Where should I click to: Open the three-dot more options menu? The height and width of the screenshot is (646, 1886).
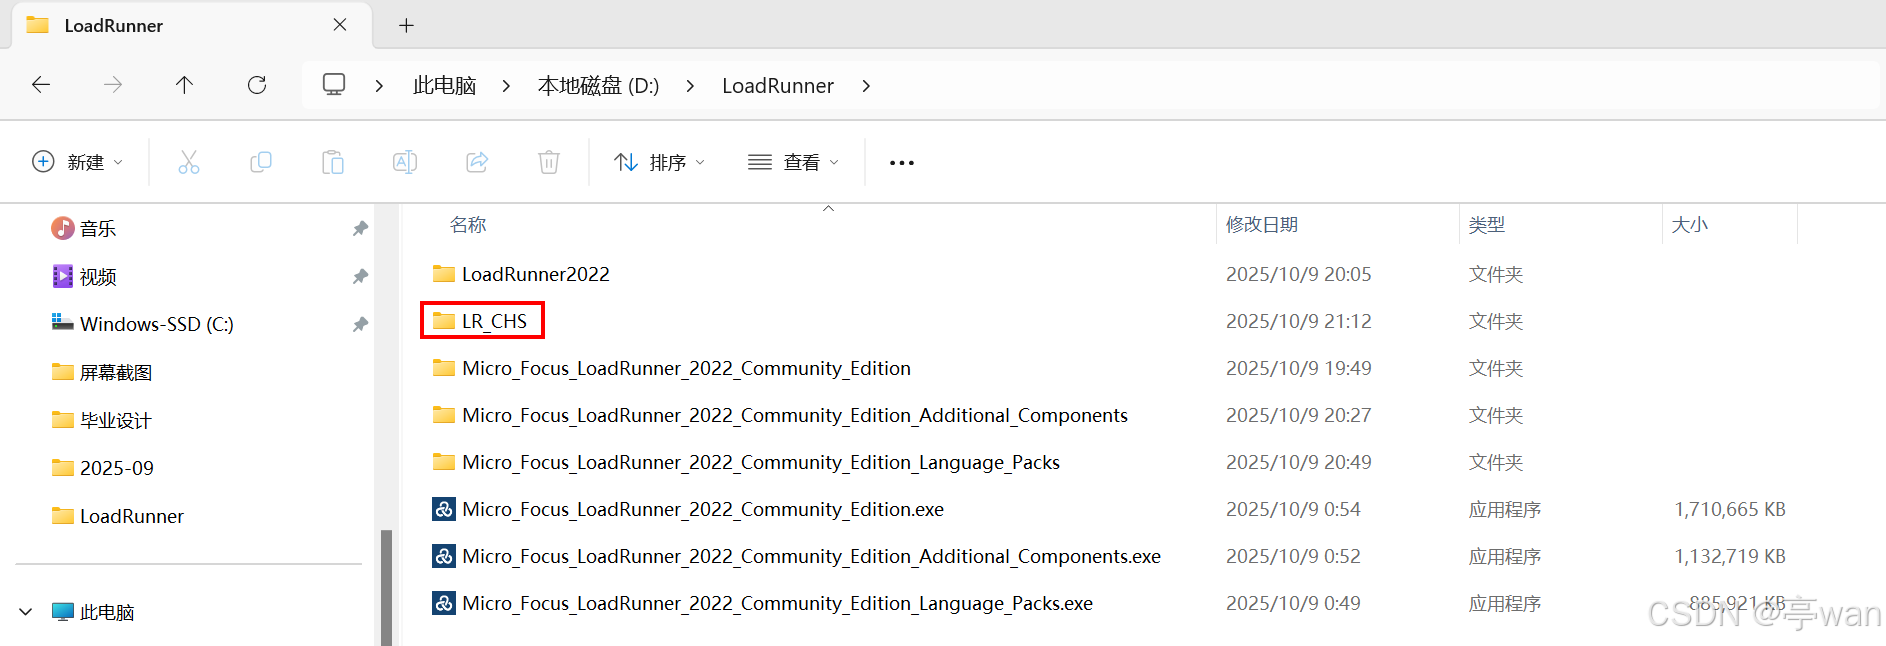coord(902,163)
